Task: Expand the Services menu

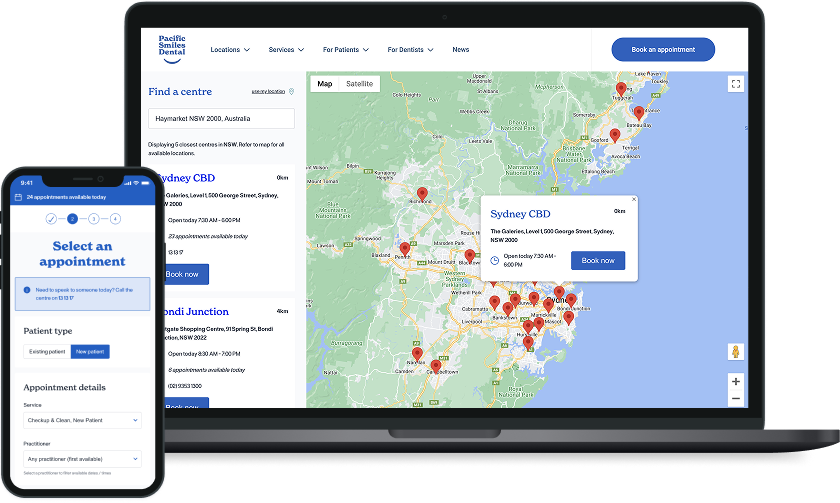Action: [286, 50]
